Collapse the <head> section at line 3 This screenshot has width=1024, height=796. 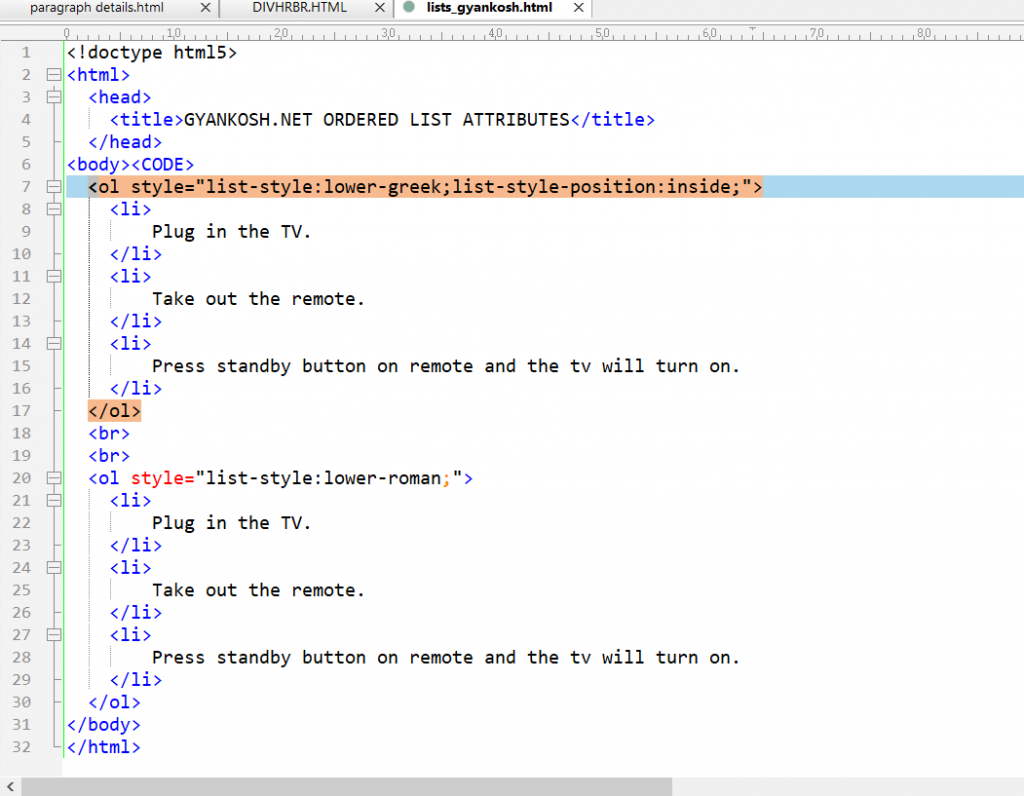[x=54, y=97]
